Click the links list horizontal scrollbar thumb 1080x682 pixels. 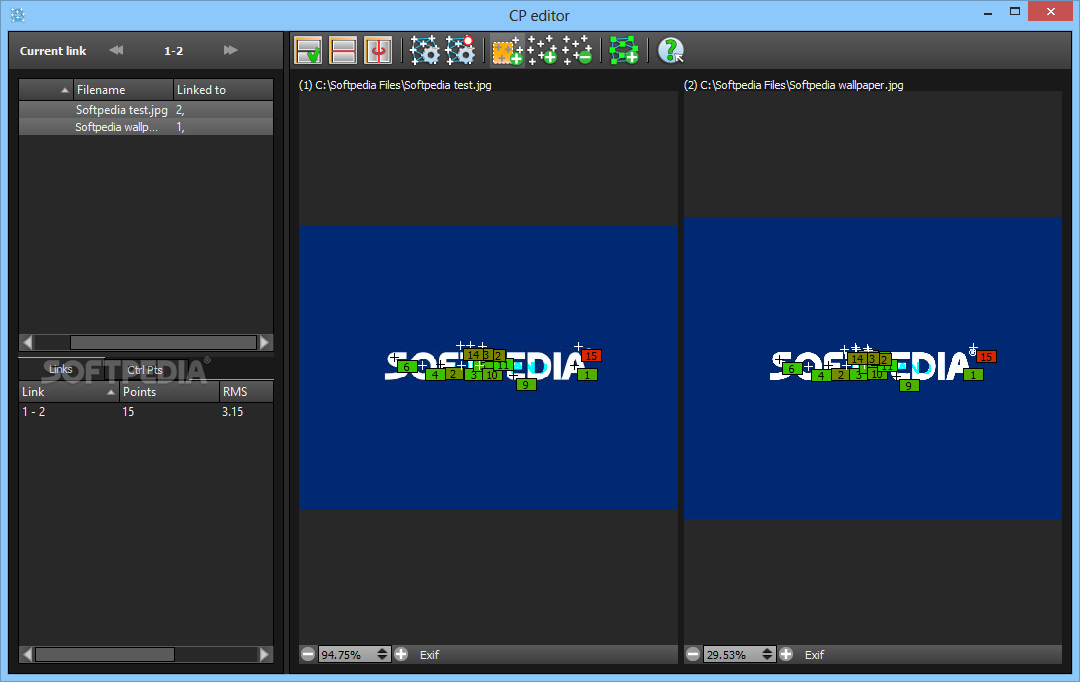(x=105, y=654)
